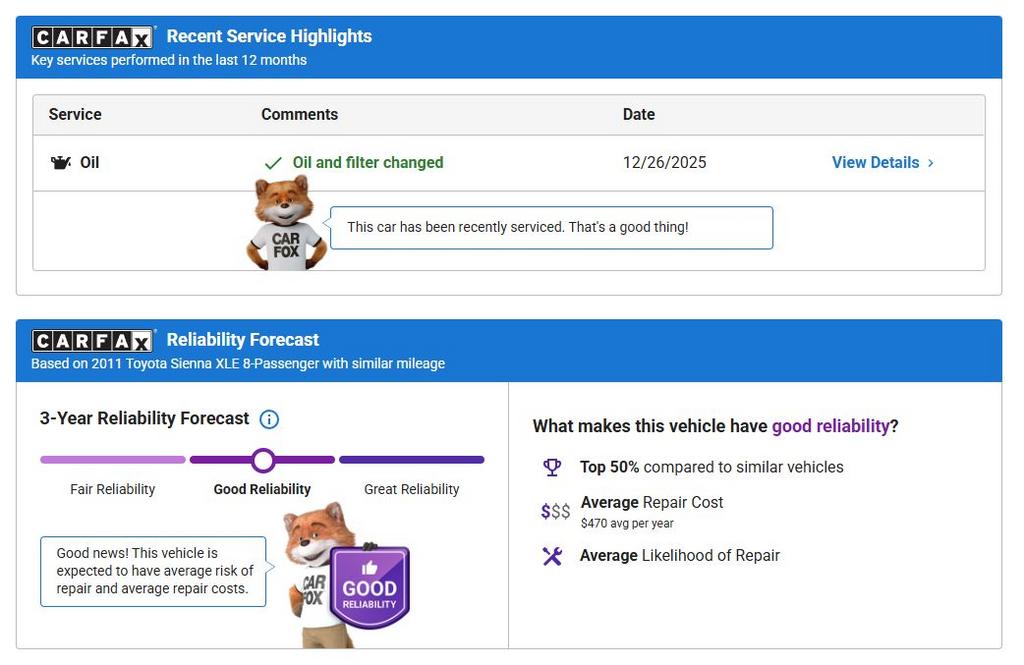Click the trophy icon next to Top 50%

coord(552,467)
